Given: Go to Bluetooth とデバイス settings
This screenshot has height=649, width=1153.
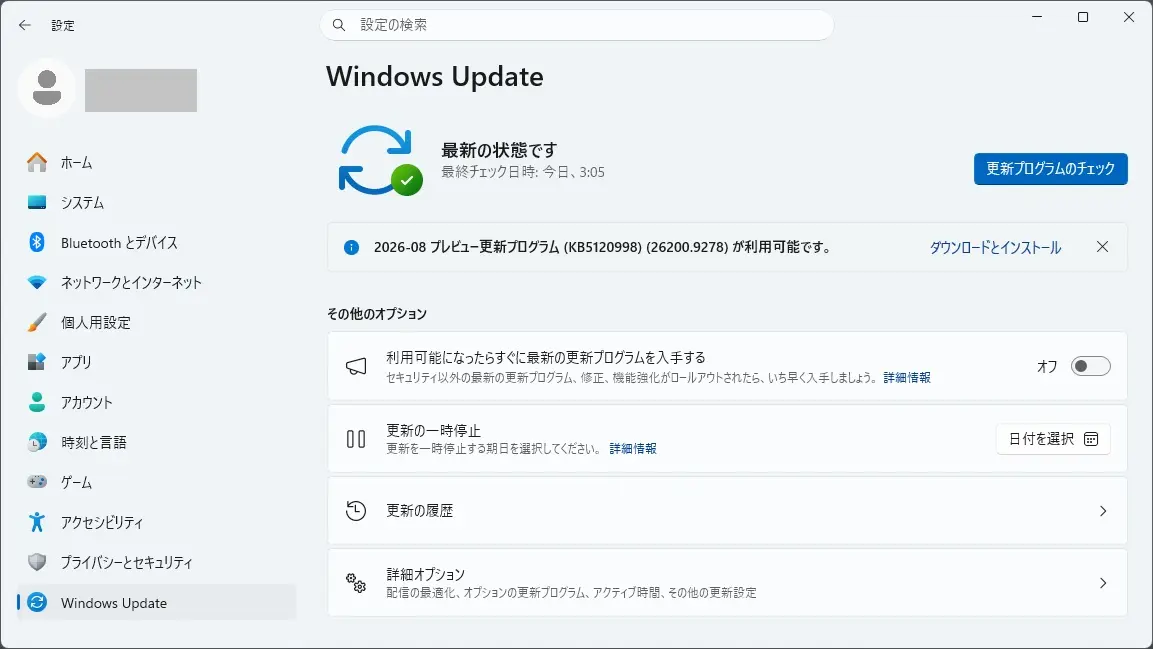Looking at the screenshot, I should pos(156,243).
